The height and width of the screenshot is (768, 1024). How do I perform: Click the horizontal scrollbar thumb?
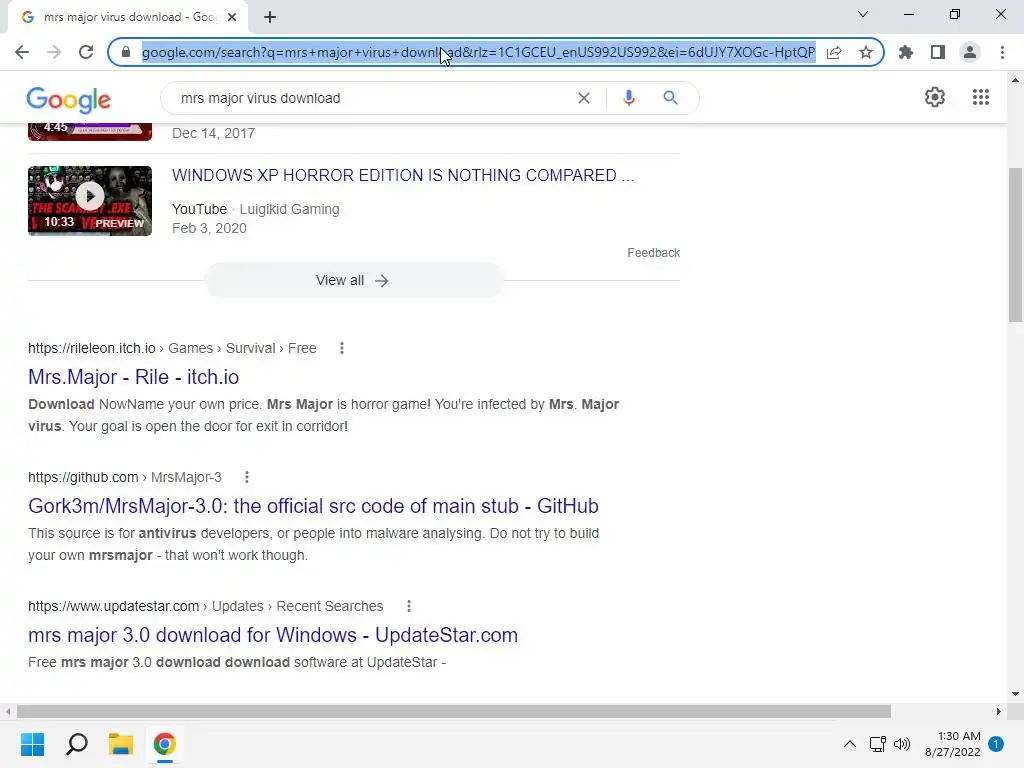(x=454, y=711)
